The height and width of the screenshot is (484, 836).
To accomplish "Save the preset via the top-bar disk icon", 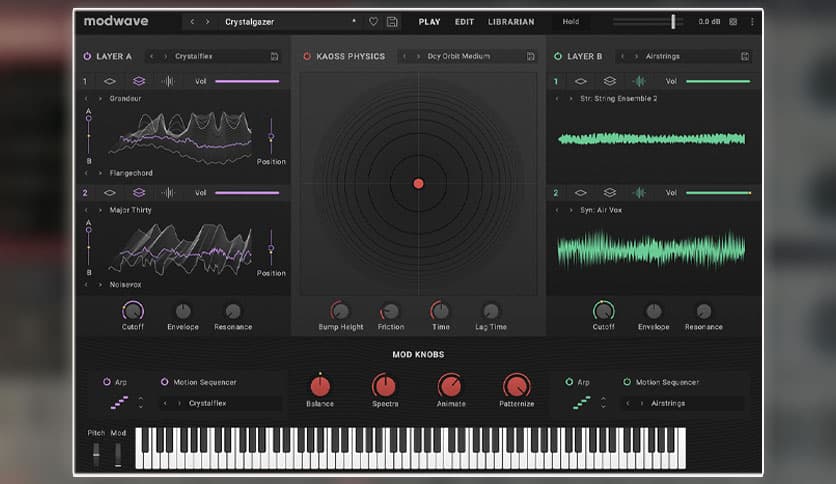I will 392,22.
